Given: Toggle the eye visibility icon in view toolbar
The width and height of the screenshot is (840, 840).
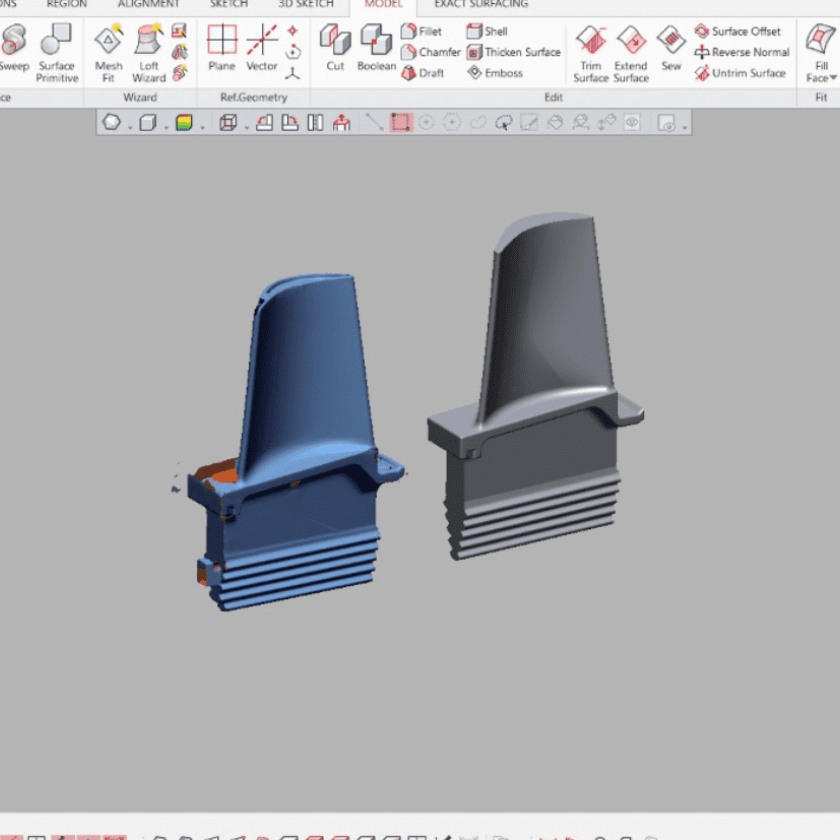Looking at the screenshot, I should pyautogui.click(x=632, y=123).
